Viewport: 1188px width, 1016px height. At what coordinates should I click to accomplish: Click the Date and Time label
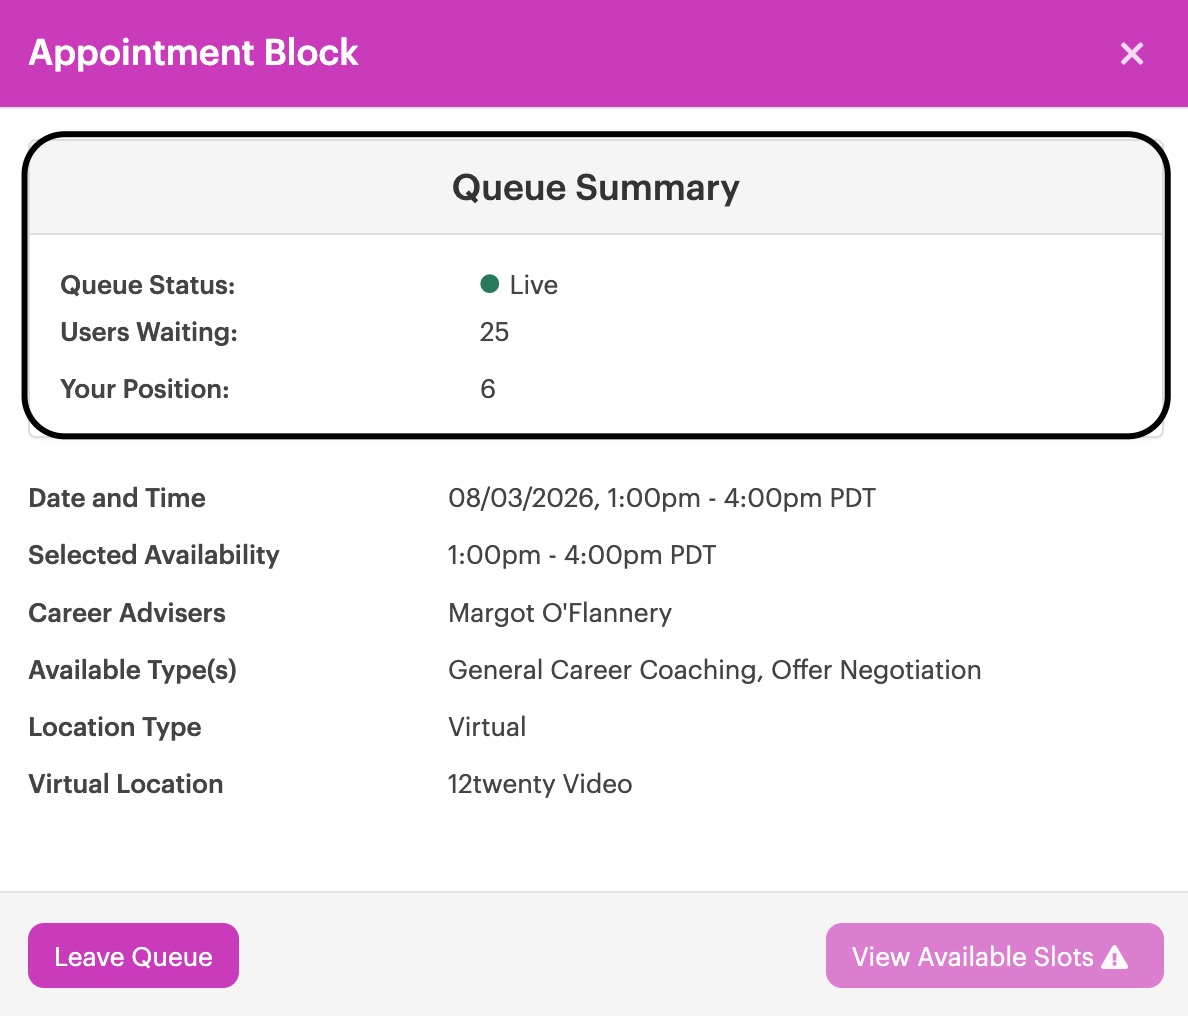(117, 499)
